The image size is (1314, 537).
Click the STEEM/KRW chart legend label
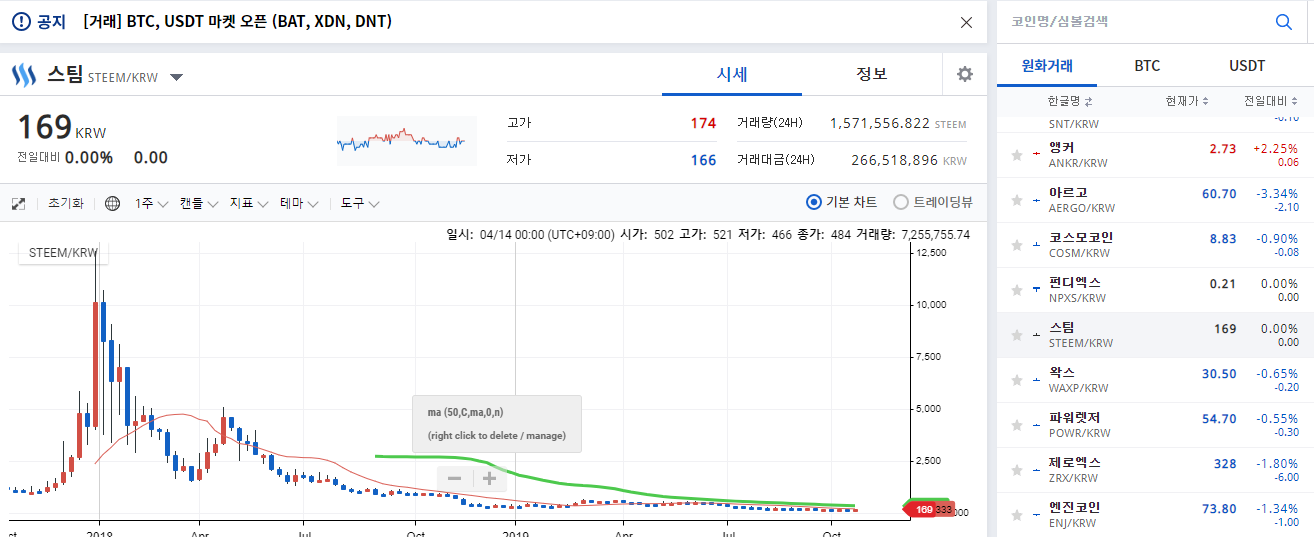(63, 252)
